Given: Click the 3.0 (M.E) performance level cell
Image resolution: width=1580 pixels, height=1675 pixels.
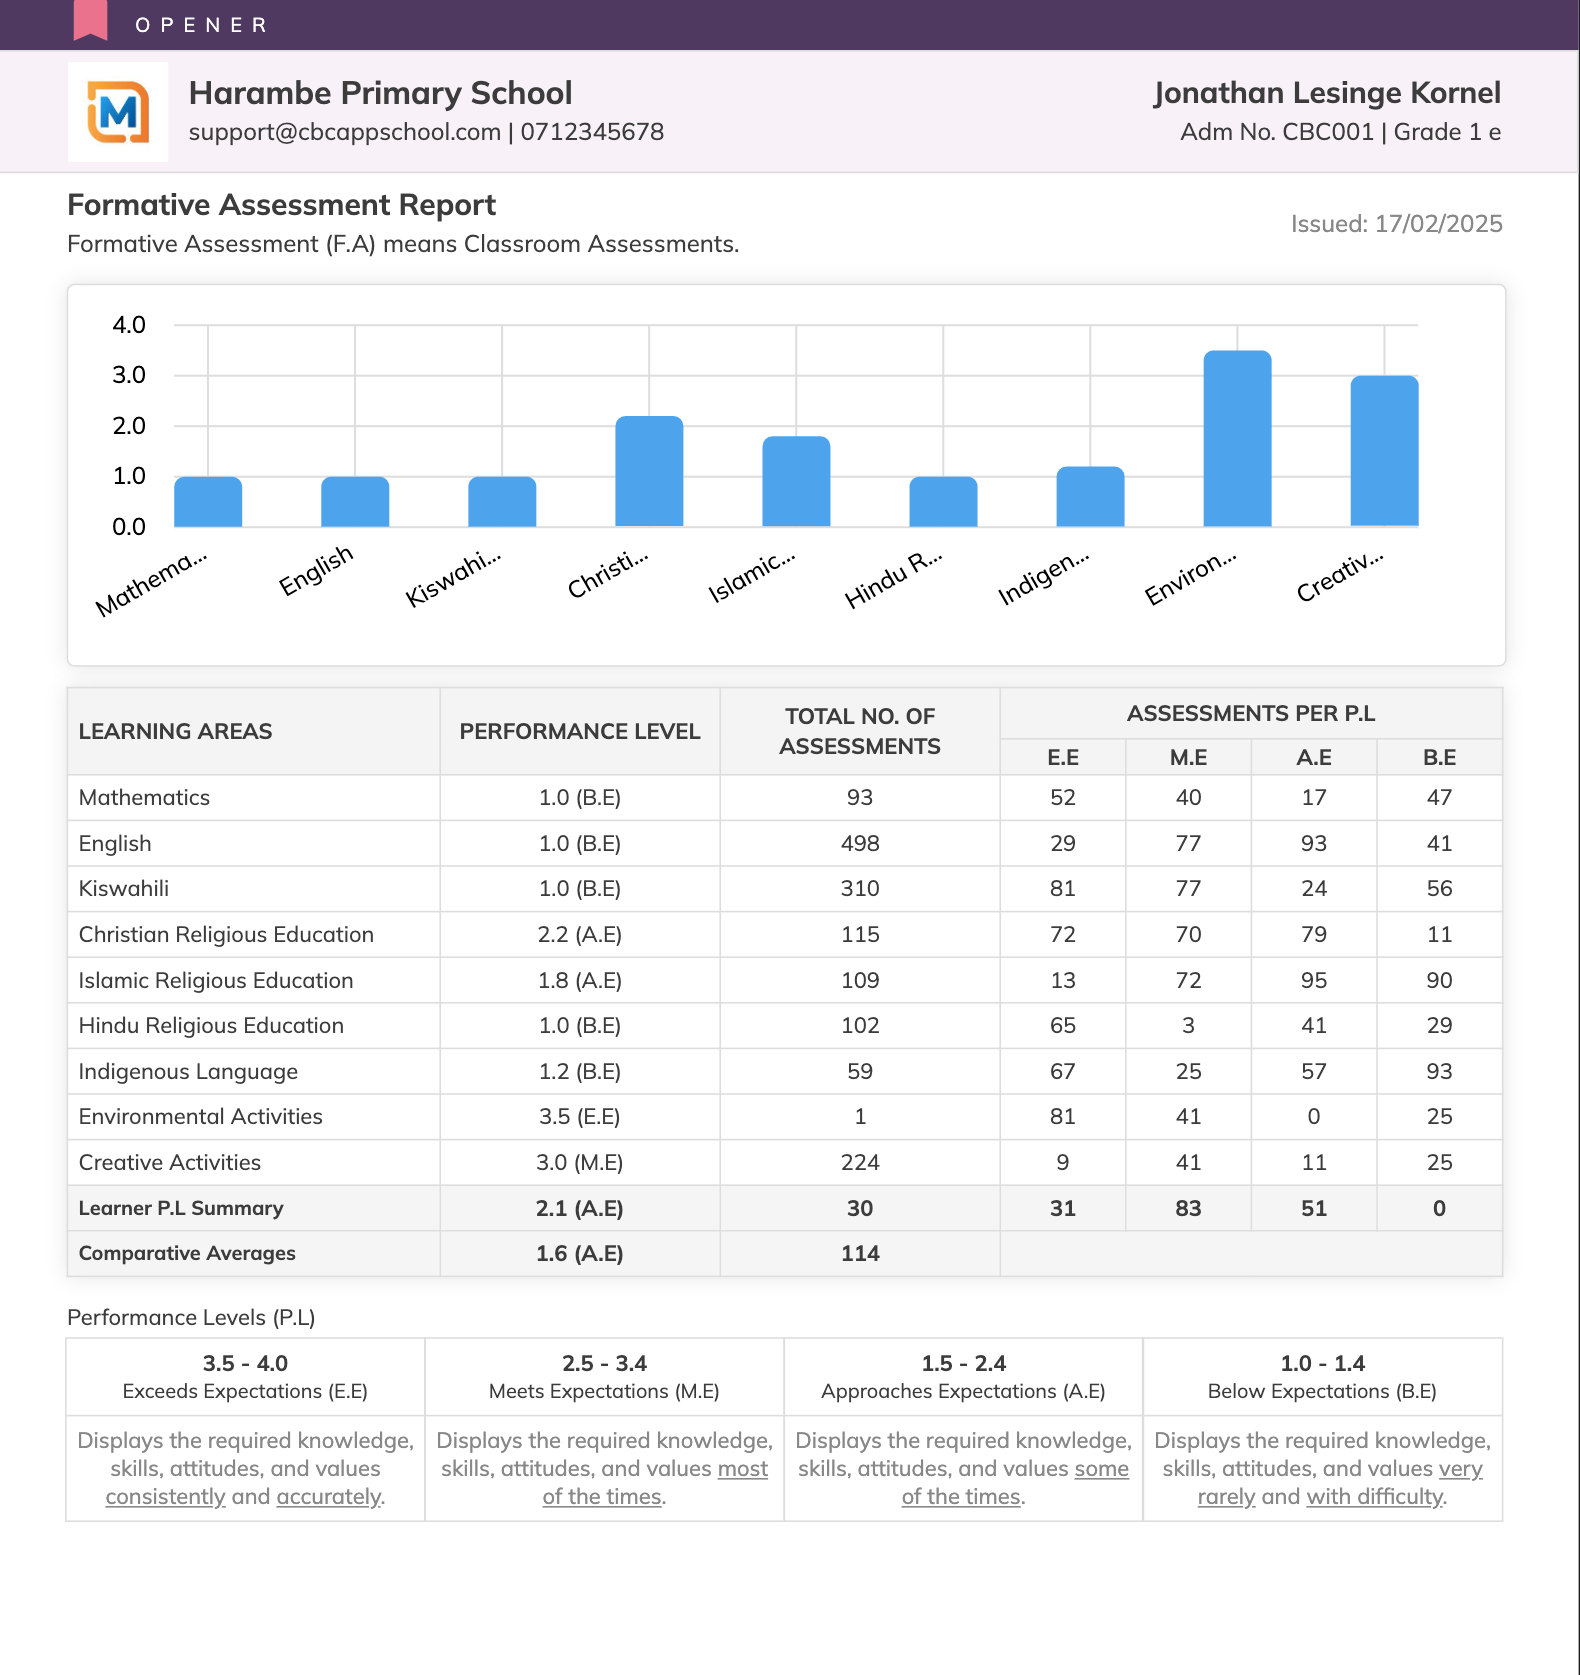Looking at the screenshot, I should click(580, 1162).
